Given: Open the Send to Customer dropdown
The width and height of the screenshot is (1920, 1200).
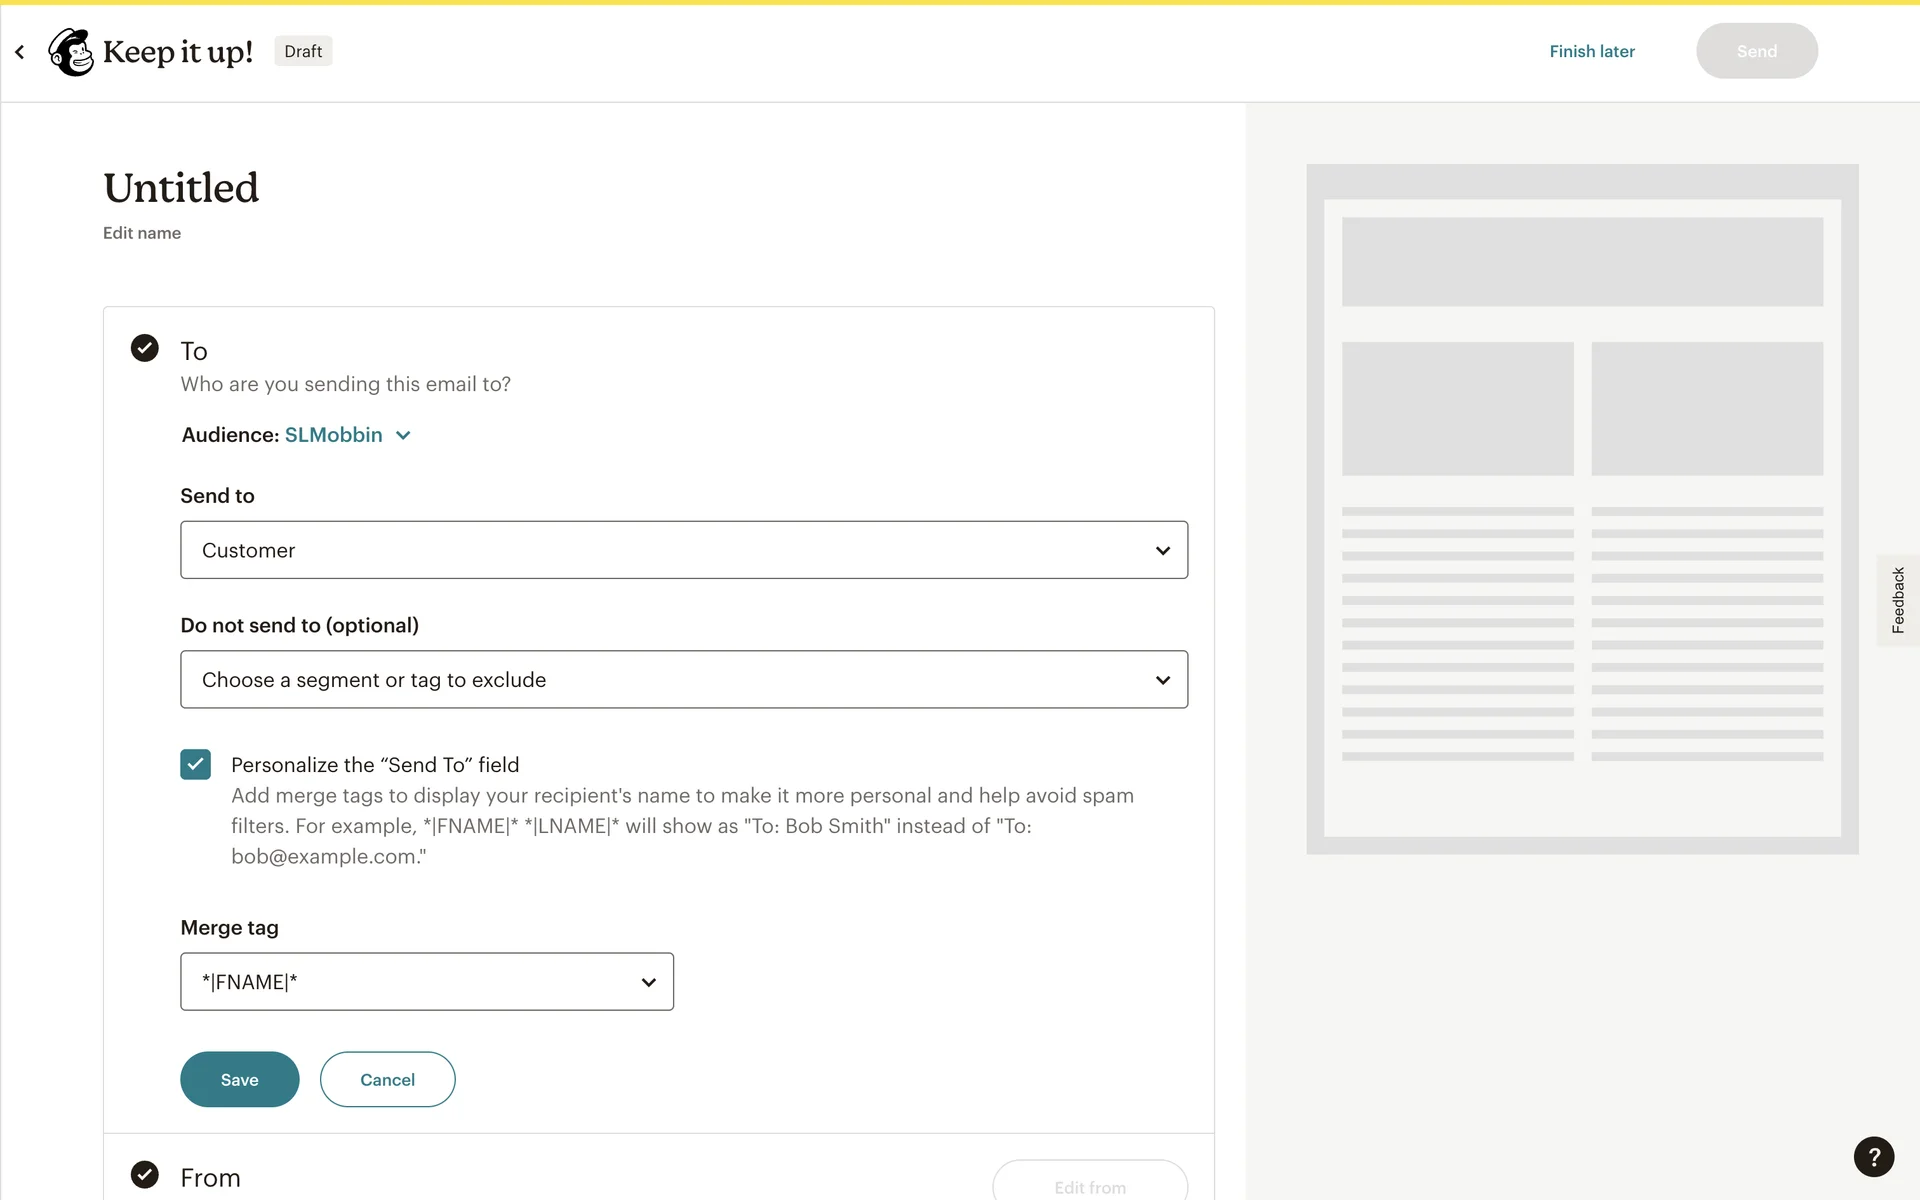Looking at the screenshot, I should 684,550.
